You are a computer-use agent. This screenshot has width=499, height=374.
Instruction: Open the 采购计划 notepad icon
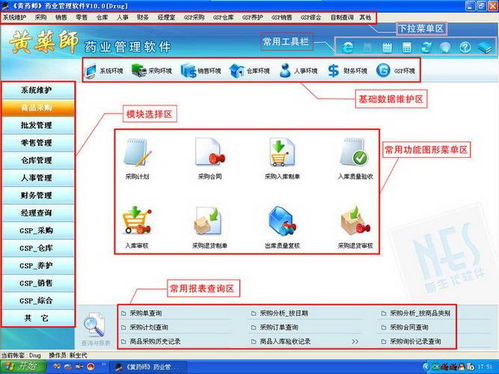coord(137,153)
